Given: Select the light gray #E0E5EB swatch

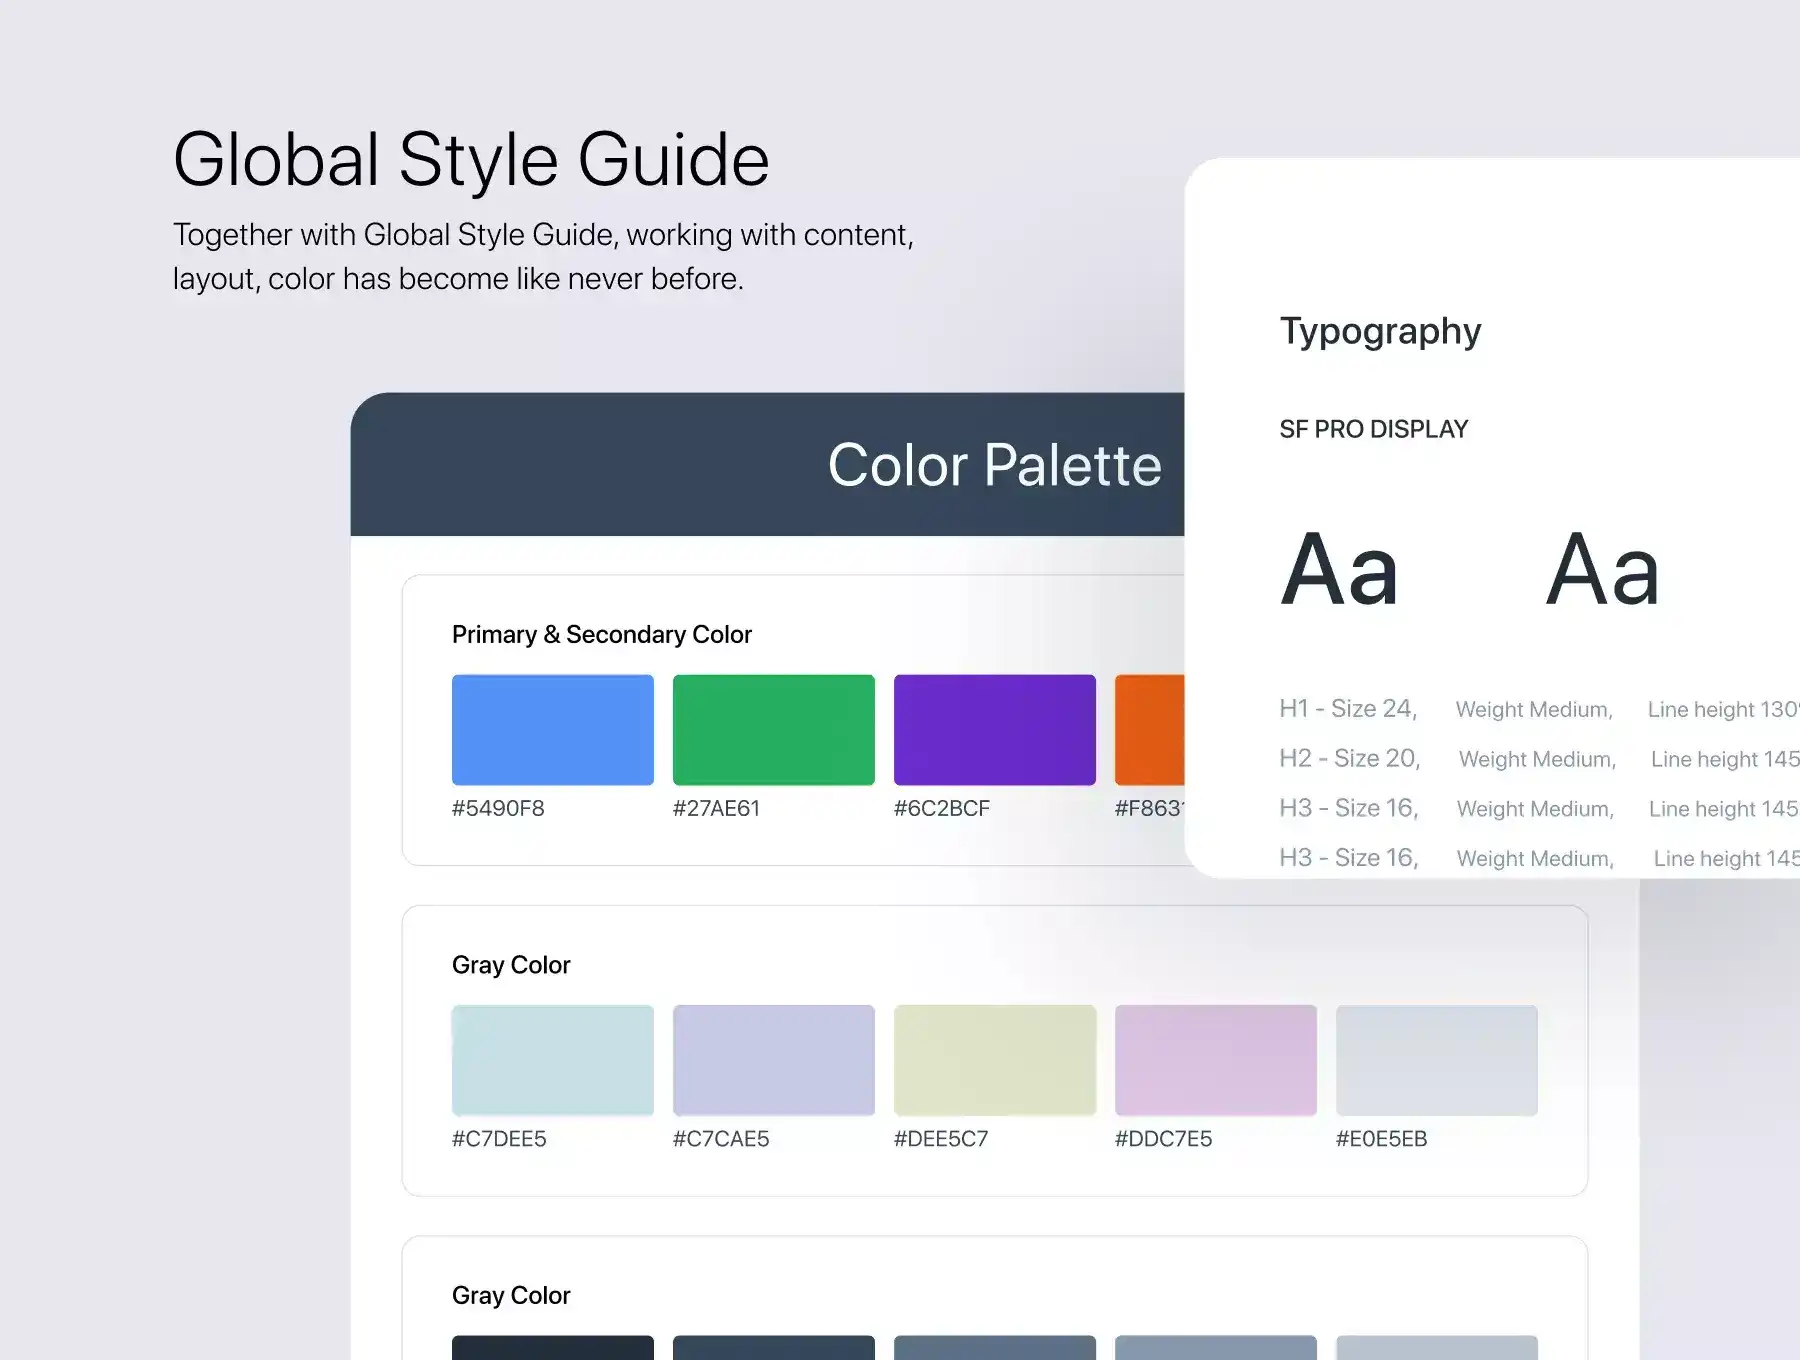Looking at the screenshot, I should 1436,1060.
